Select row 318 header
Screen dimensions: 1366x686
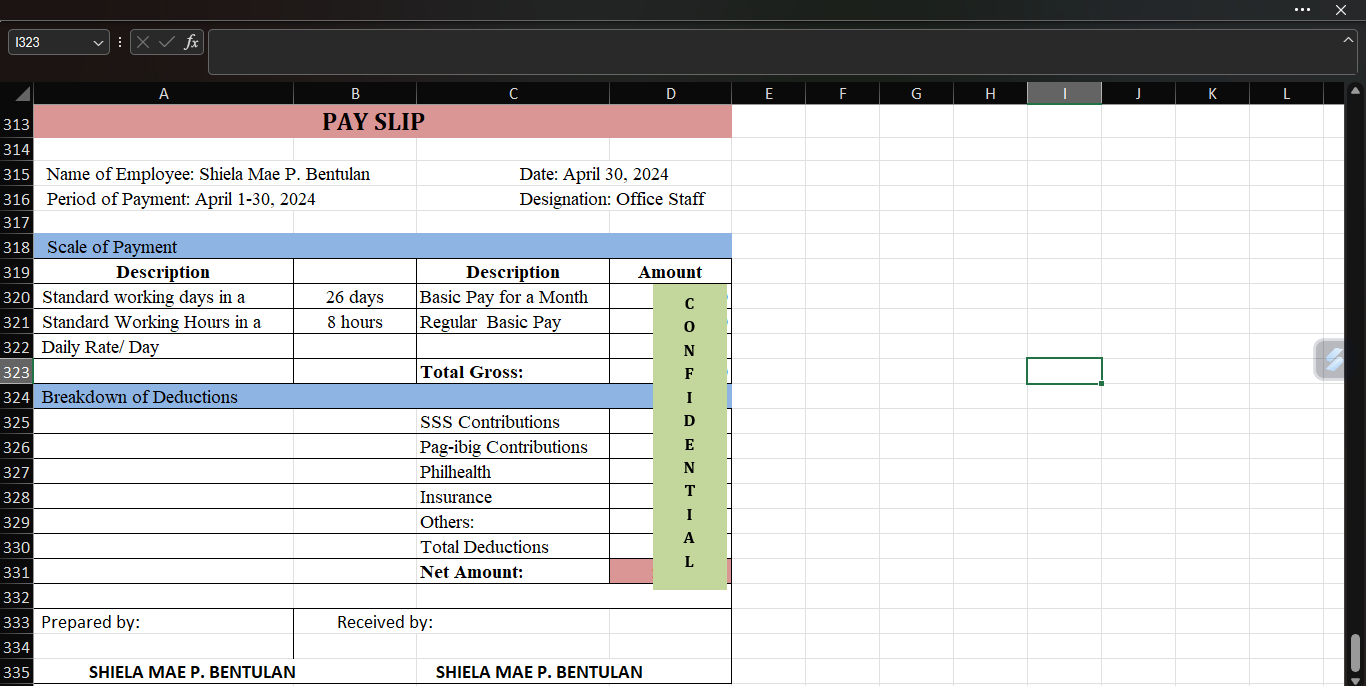(x=17, y=247)
